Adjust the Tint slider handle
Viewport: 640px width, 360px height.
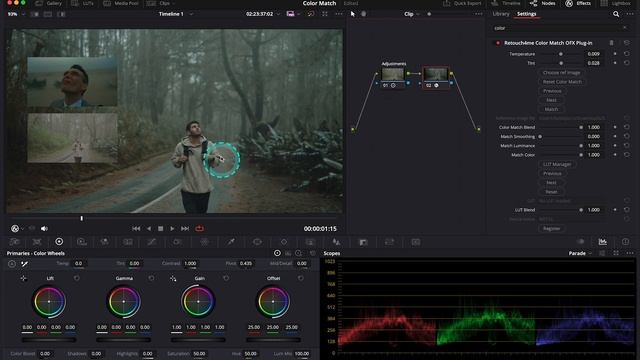(561, 63)
